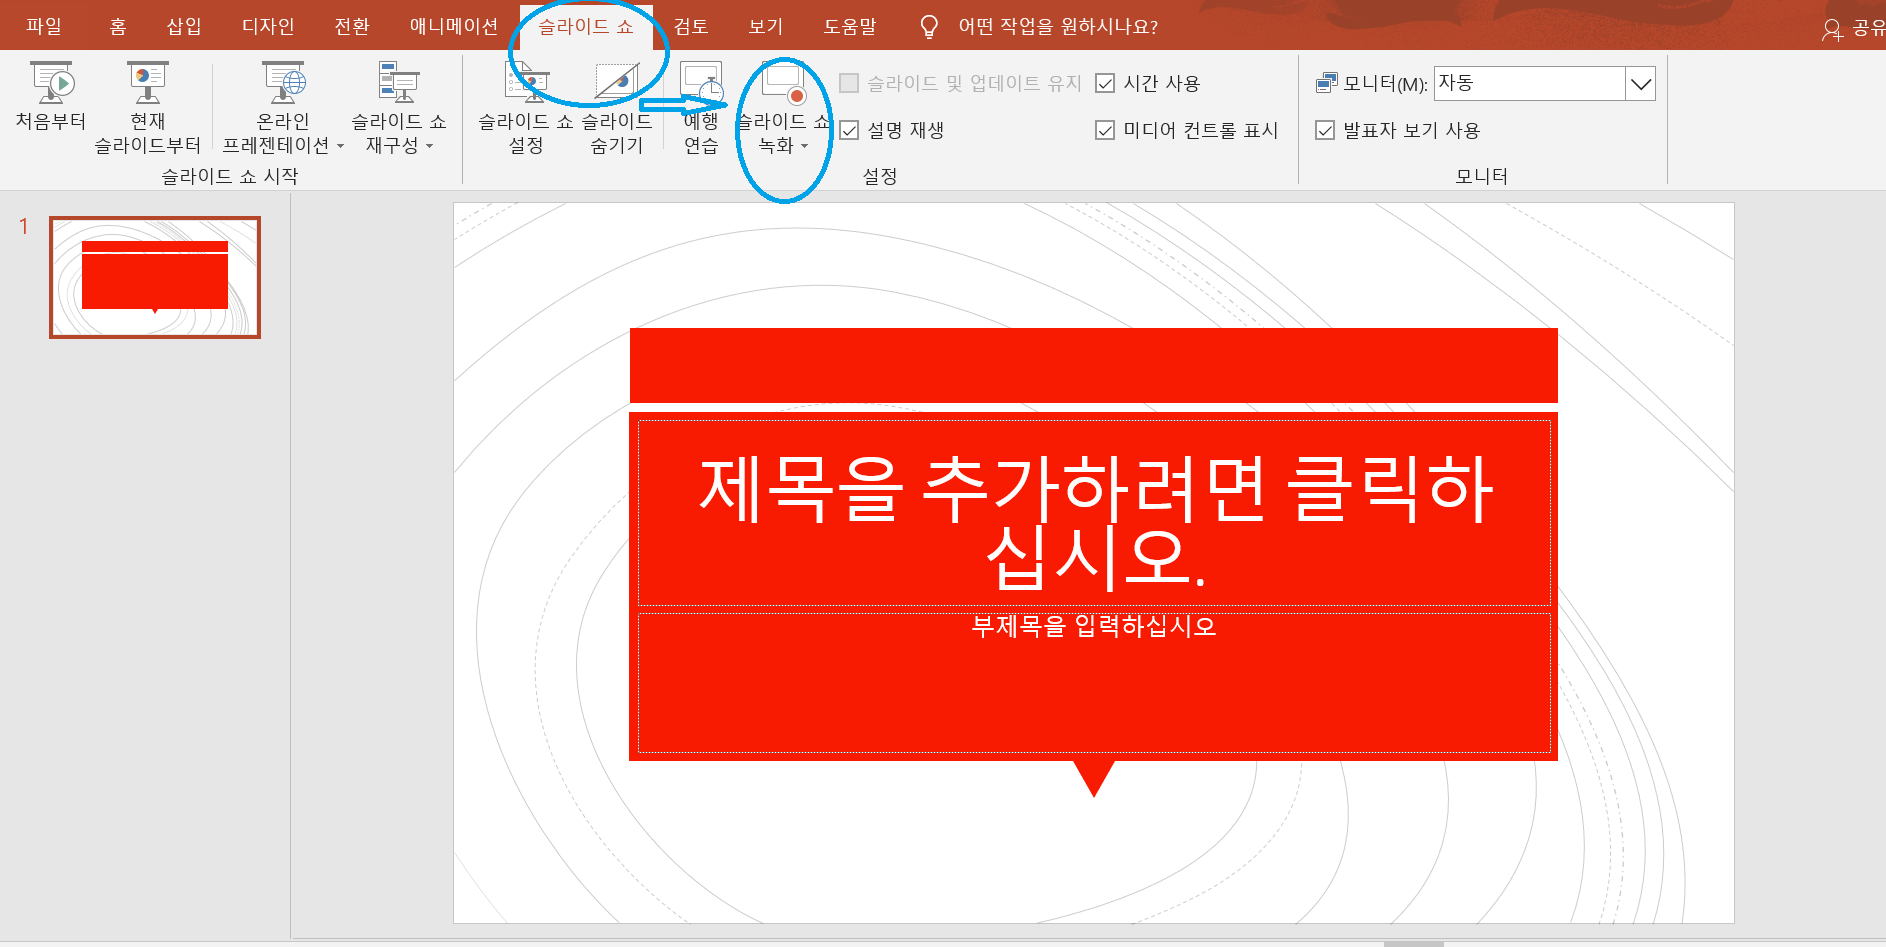Viewport: 1886px width, 947px height.
Task: Click the share (공유) person icon
Action: pyautogui.click(x=1831, y=30)
